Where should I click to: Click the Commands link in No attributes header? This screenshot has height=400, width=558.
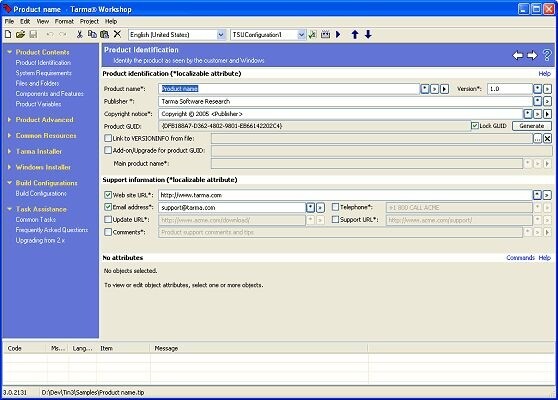[x=520, y=258]
